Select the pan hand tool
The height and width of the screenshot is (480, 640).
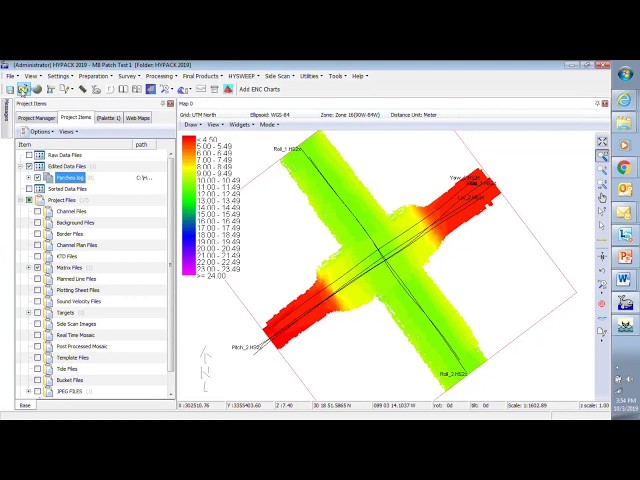602,198
